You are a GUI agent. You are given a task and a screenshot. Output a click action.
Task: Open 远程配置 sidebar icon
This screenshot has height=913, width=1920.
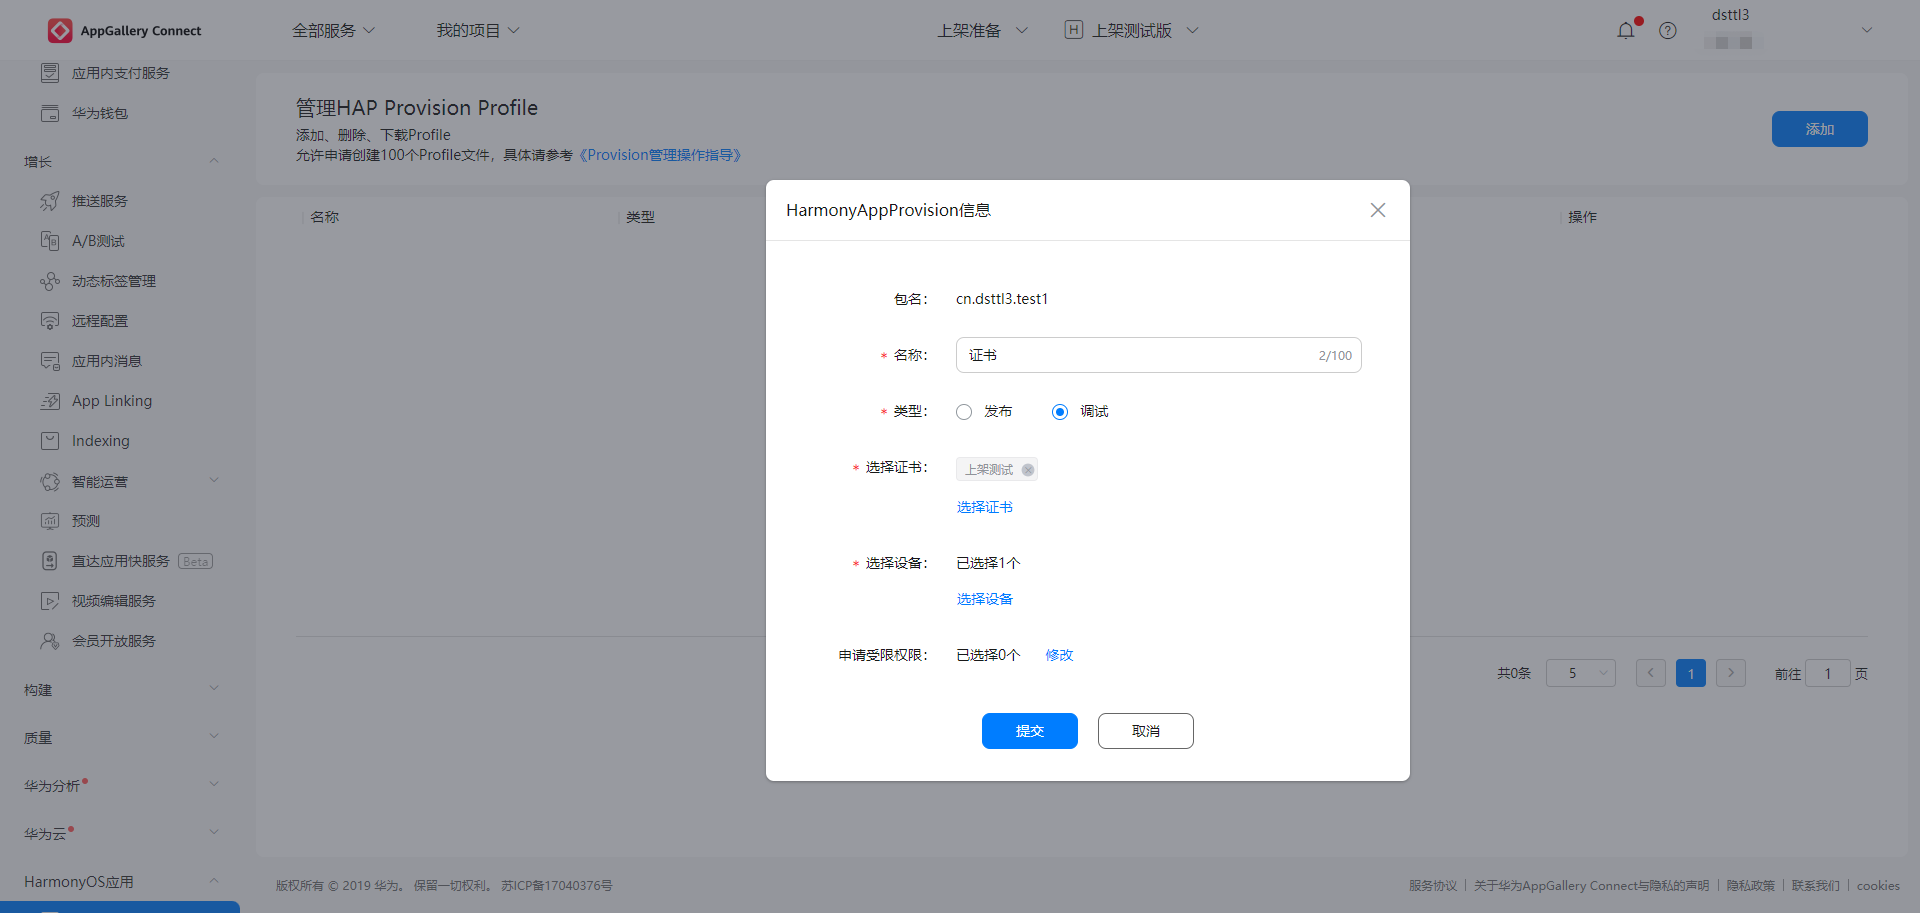[50, 321]
